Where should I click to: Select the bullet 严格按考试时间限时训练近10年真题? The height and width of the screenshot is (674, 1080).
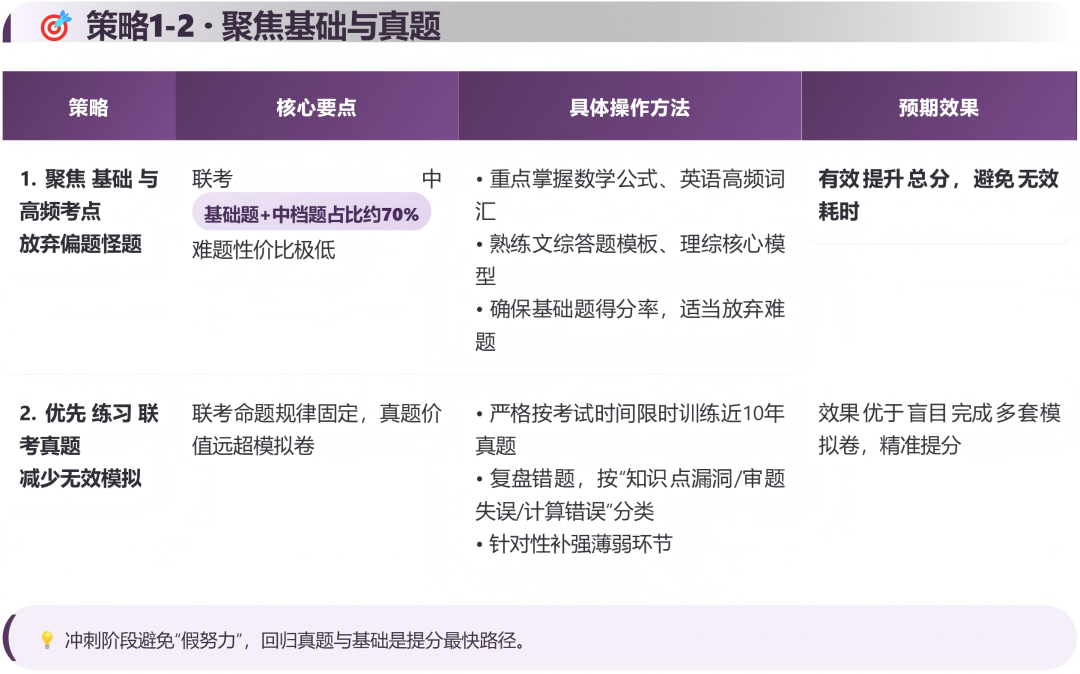(x=630, y=429)
